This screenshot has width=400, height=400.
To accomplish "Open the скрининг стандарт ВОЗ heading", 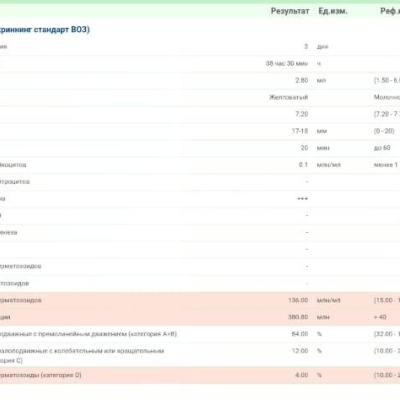I will tap(45, 29).
